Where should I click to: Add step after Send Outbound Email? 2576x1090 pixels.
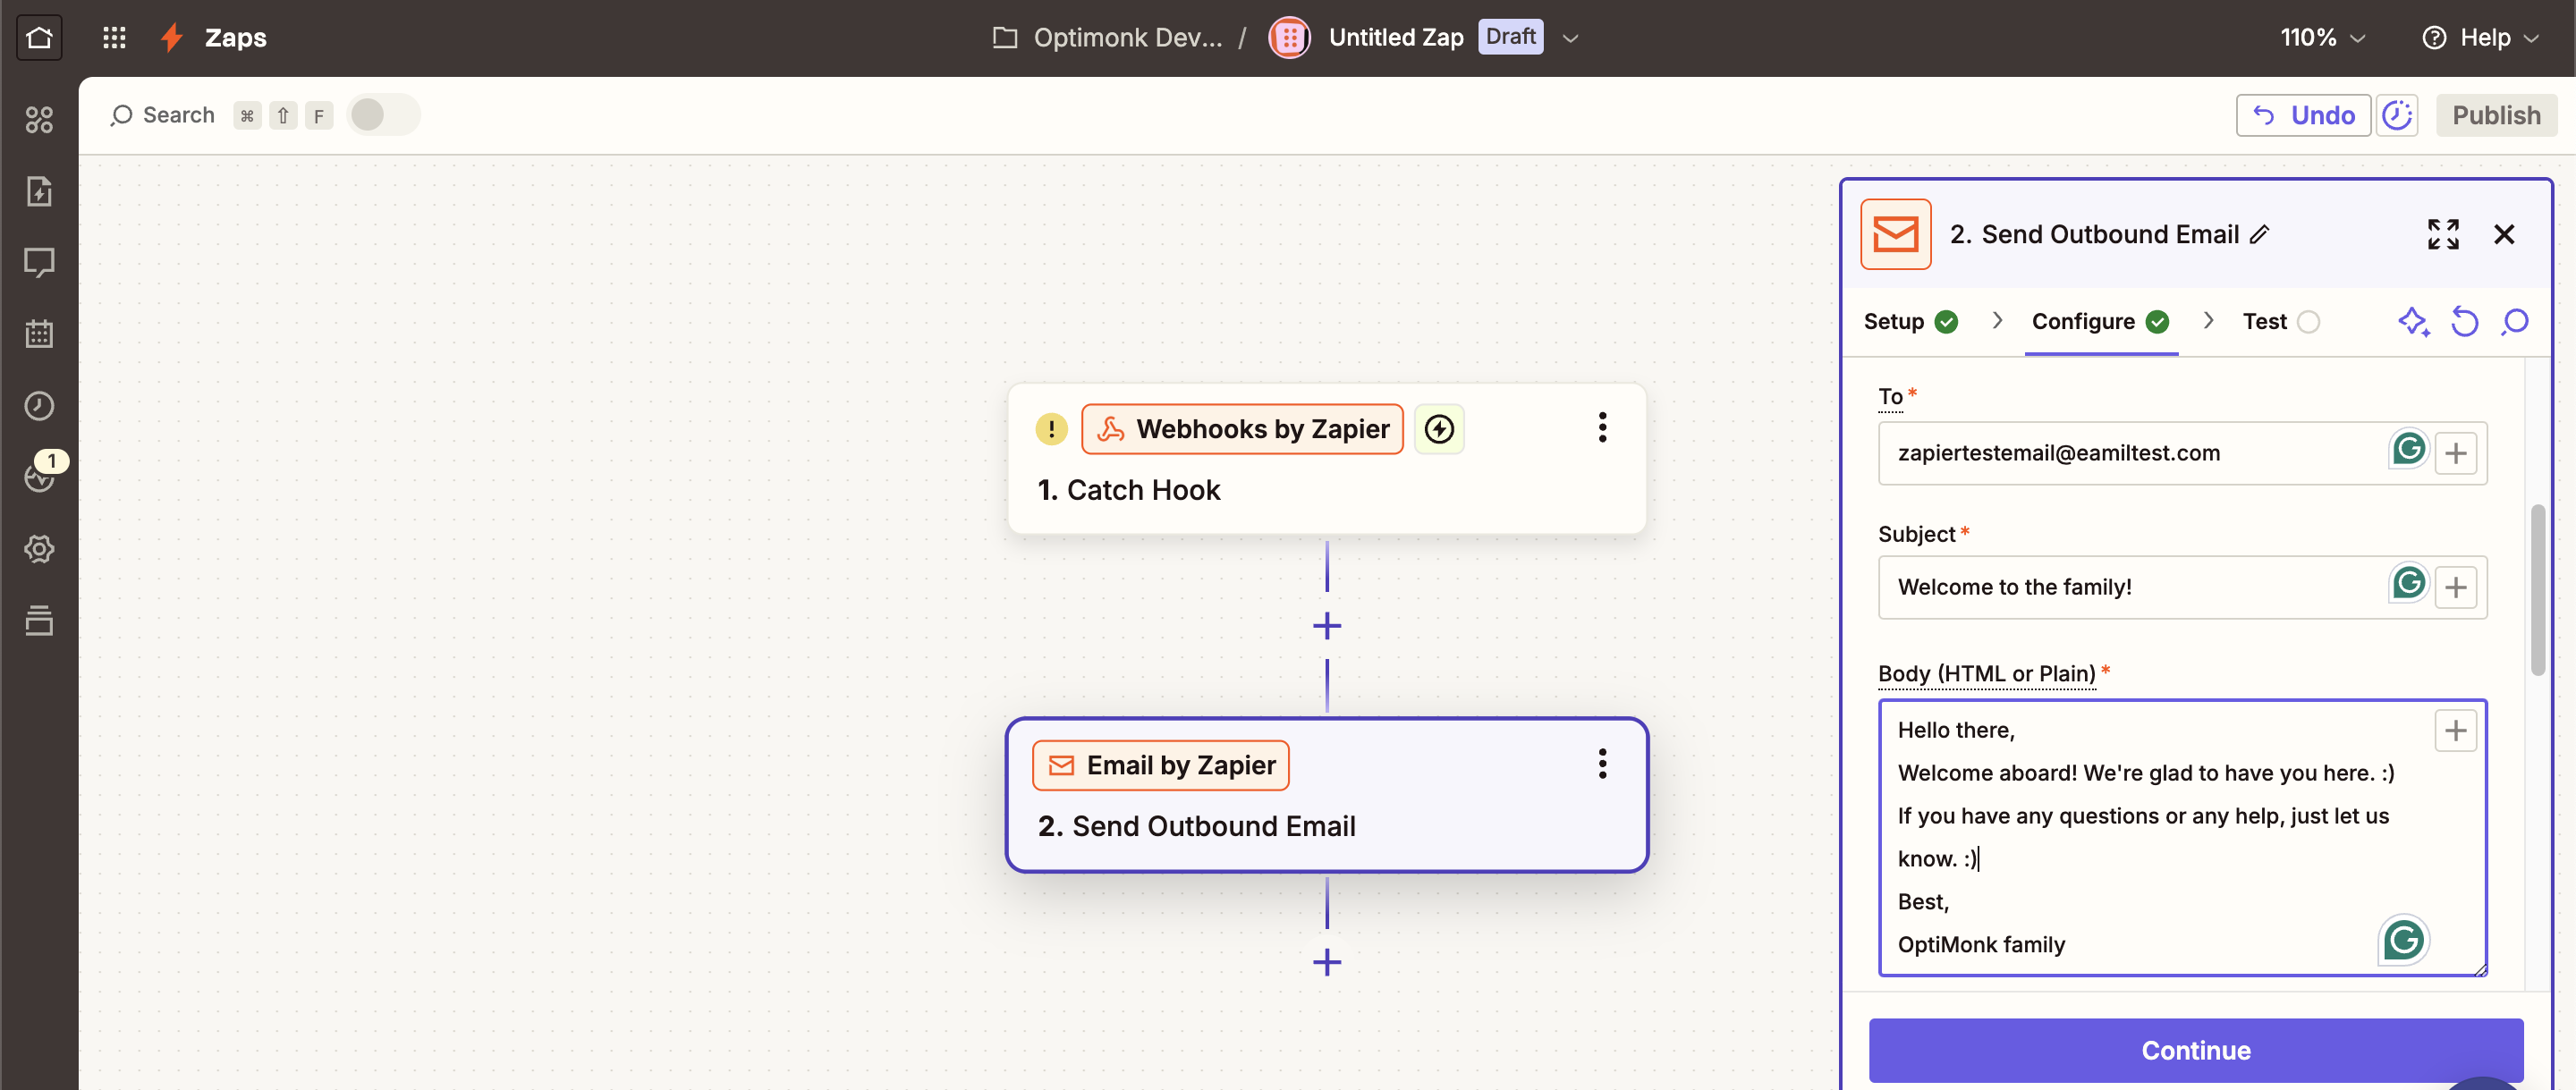[x=1327, y=962]
